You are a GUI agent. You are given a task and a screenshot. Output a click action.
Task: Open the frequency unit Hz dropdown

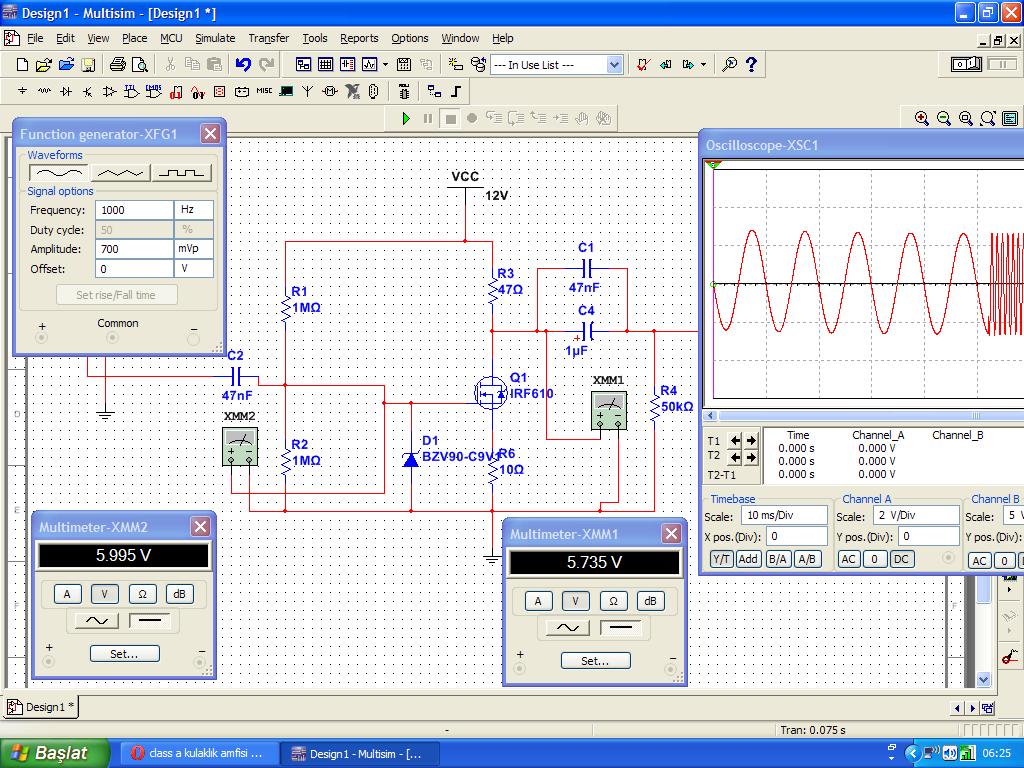tap(194, 210)
